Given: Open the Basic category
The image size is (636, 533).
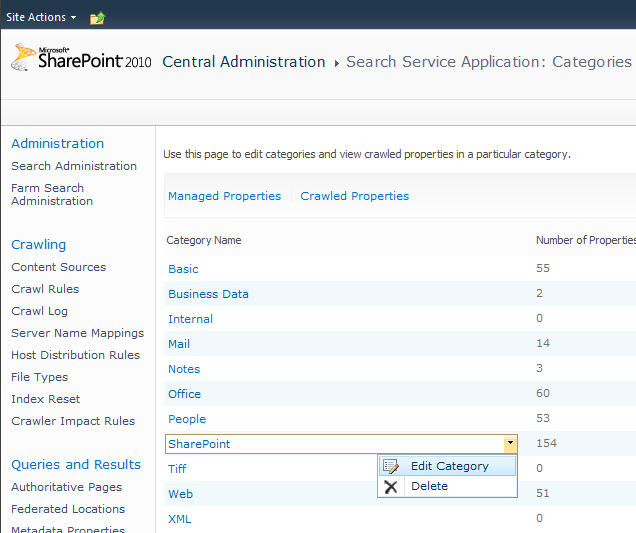Looking at the screenshot, I should click(x=183, y=269).
